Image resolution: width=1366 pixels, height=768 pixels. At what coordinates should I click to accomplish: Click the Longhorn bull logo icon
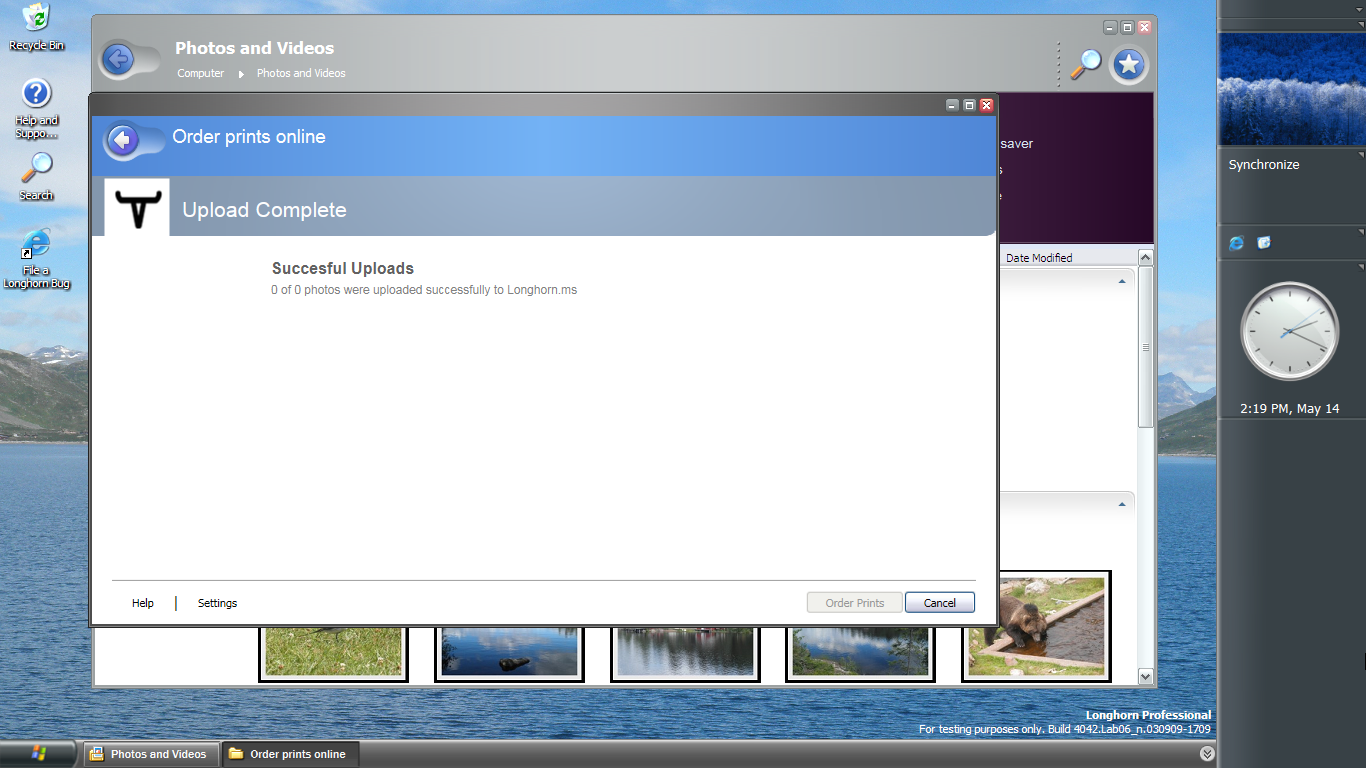click(x=137, y=208)
